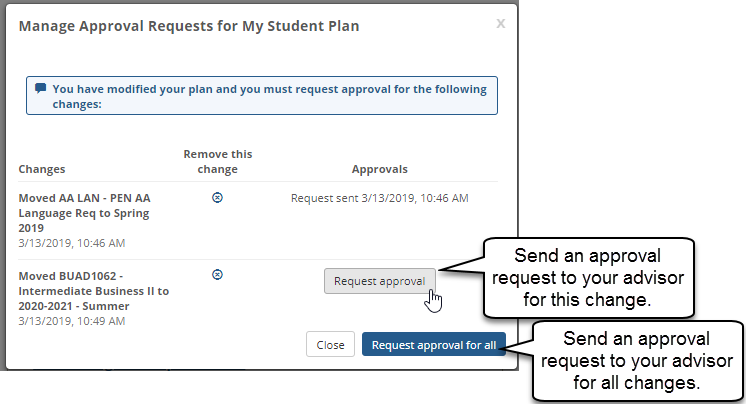
Task: Dismiss the dialog using the X icon
Action: coord(501,24)
